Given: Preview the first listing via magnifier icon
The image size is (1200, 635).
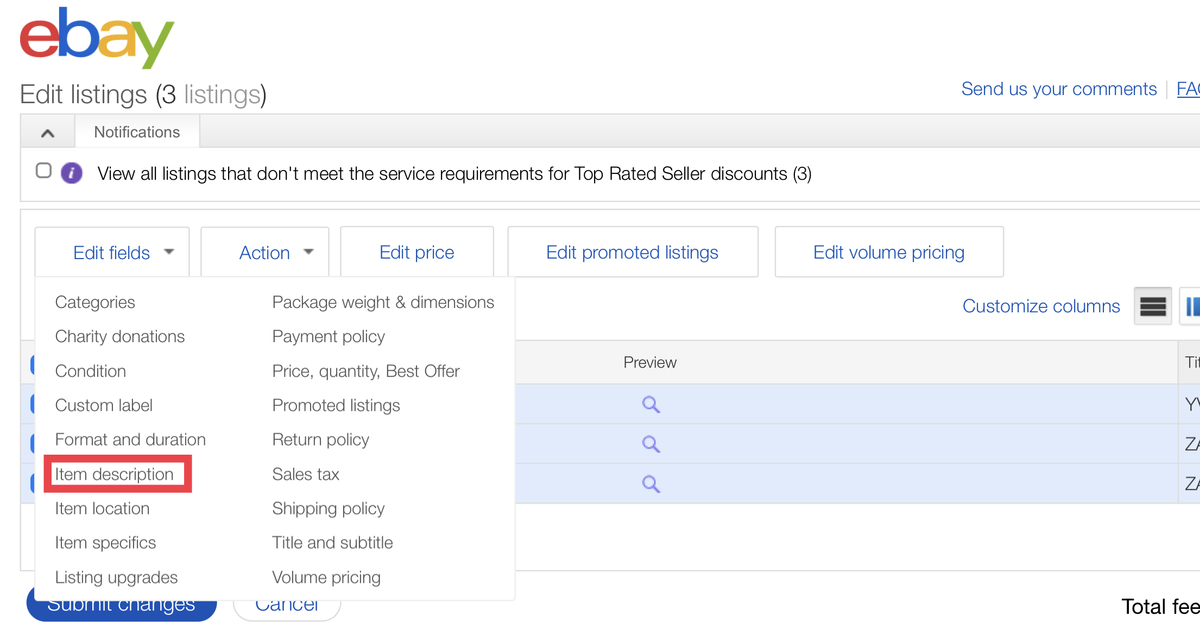Looking at the screenshot, I should [651, 405].
